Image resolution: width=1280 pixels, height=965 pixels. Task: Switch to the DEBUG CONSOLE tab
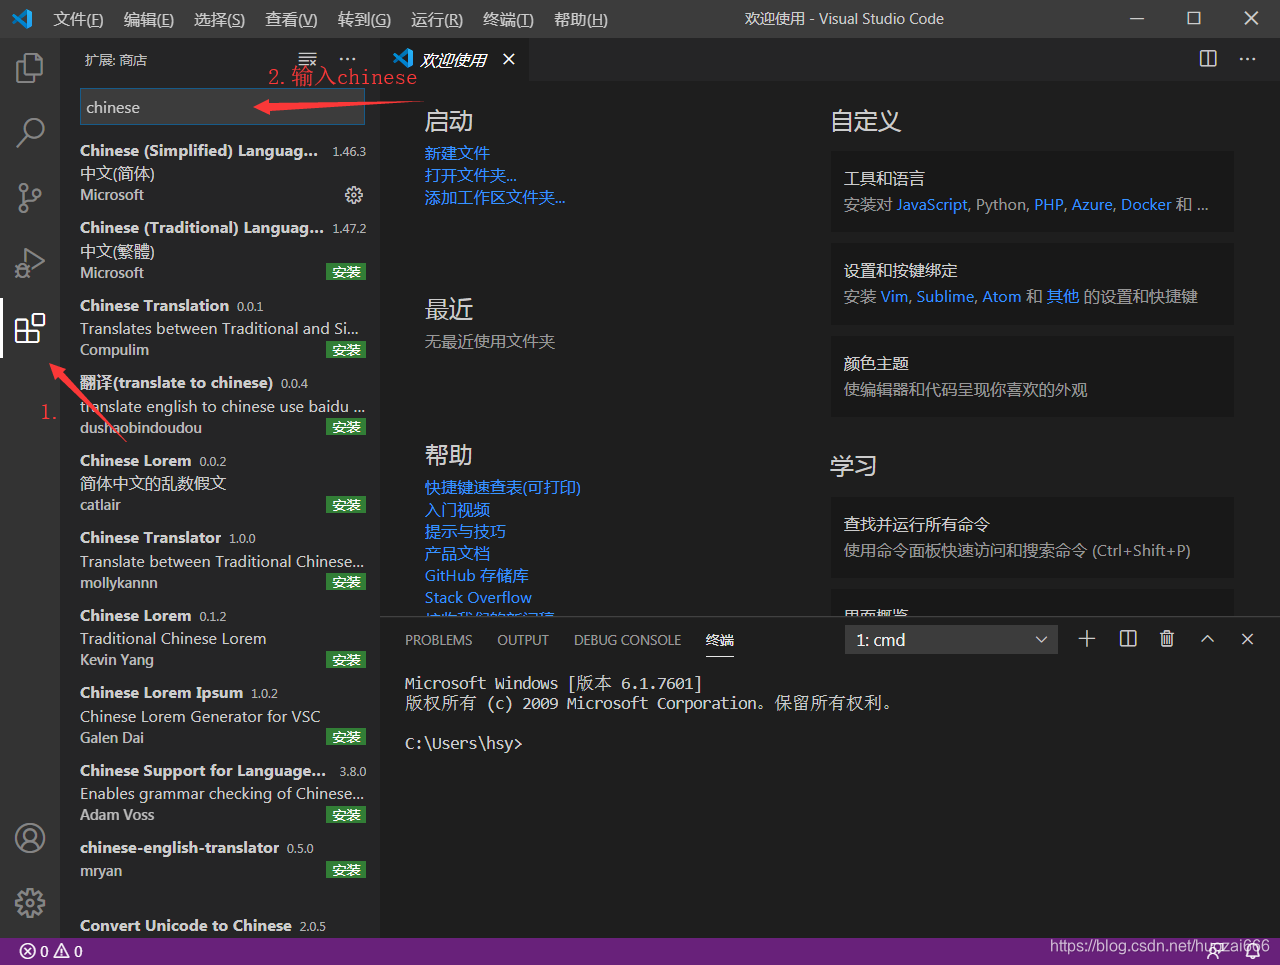pyautogui.click(x=627, y=640)
